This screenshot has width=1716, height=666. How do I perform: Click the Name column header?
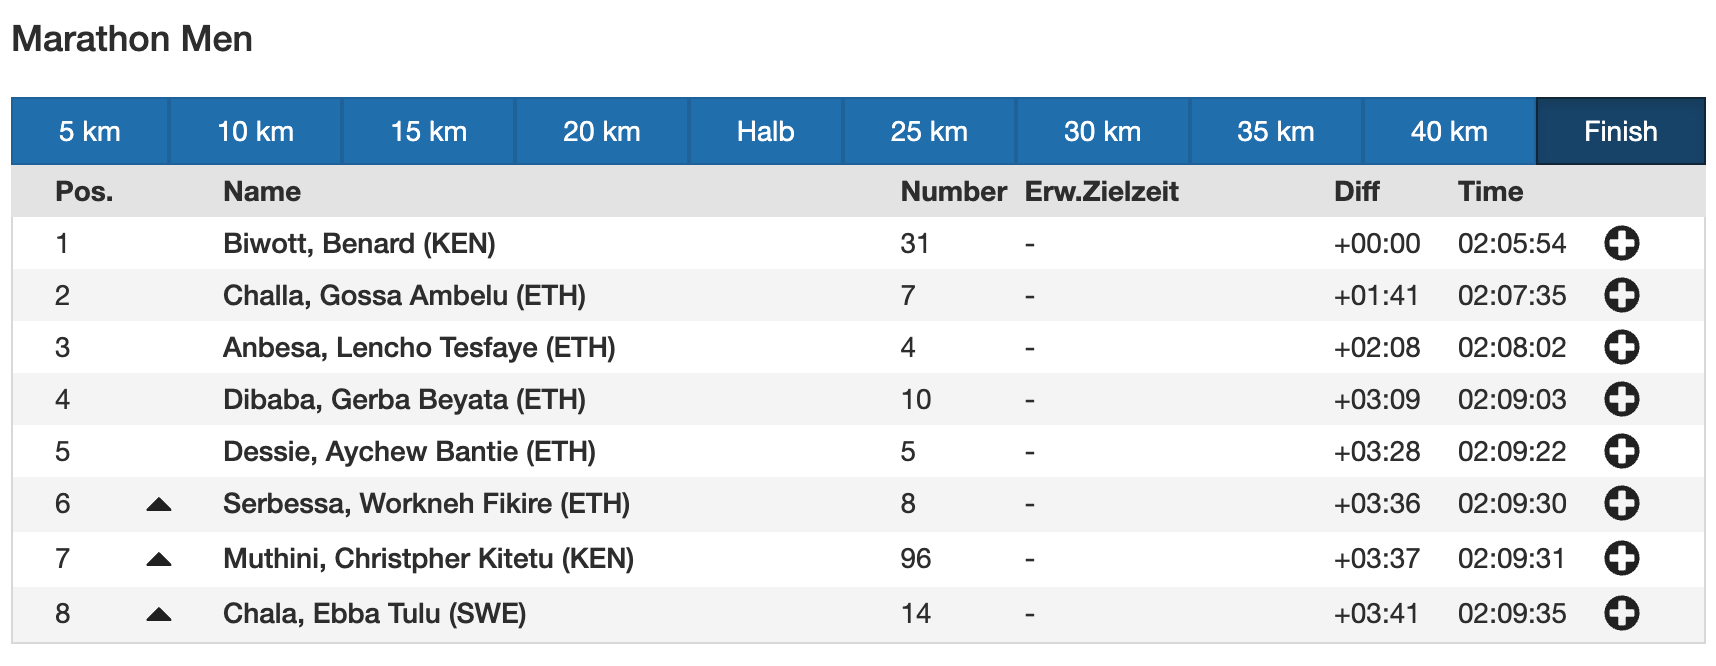click(262, 191)
